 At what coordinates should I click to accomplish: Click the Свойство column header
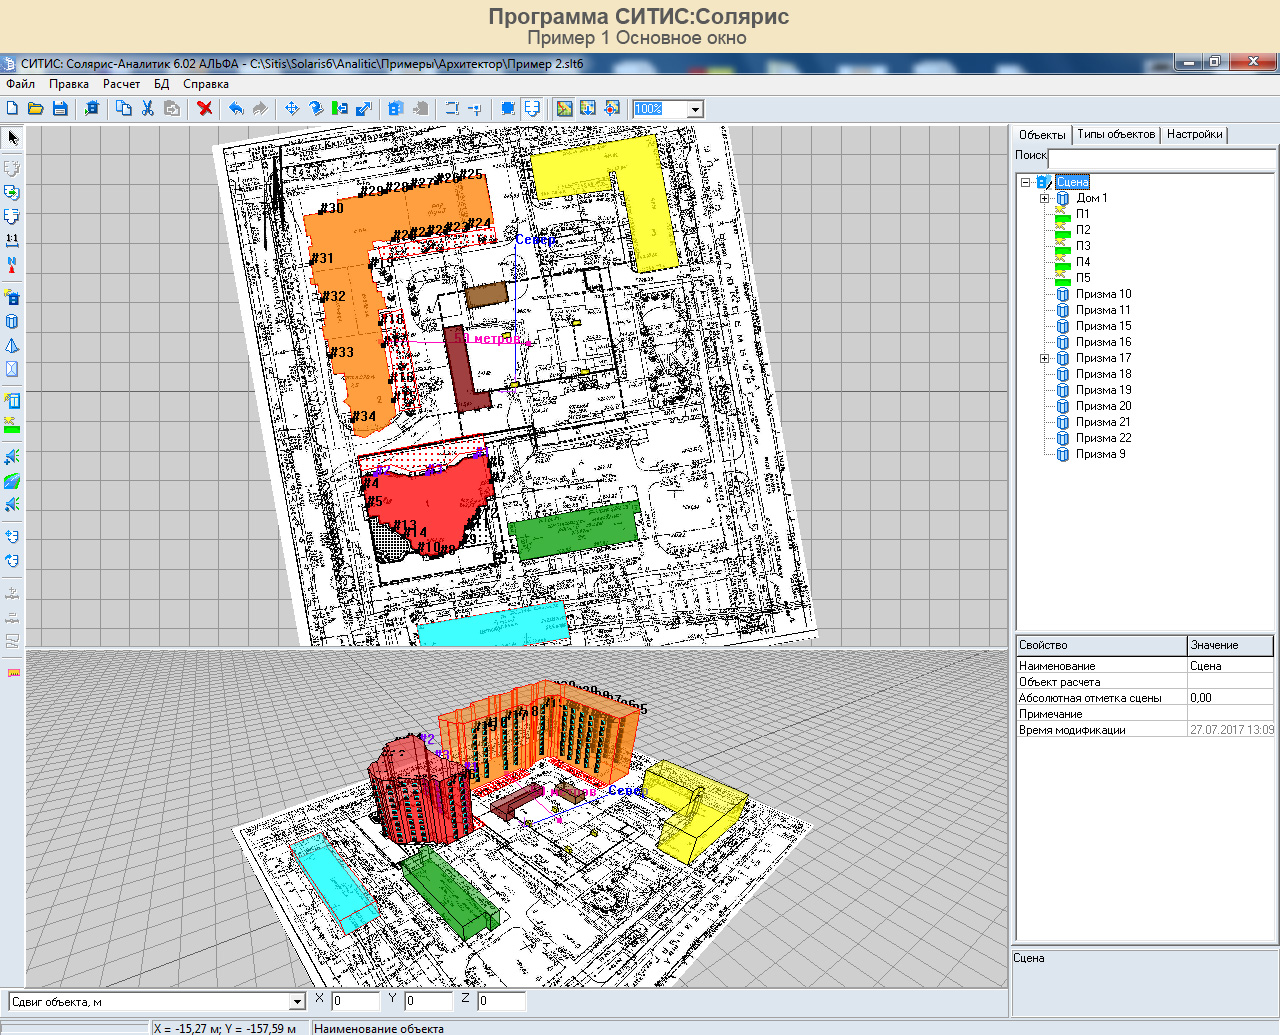[x=1102, y=645]
